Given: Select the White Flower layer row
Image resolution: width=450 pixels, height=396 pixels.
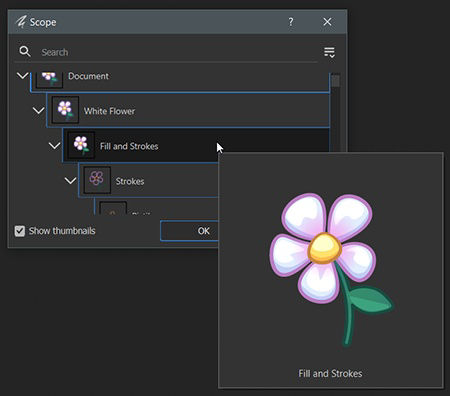Looking at the screenshot, I should point(188,110).
